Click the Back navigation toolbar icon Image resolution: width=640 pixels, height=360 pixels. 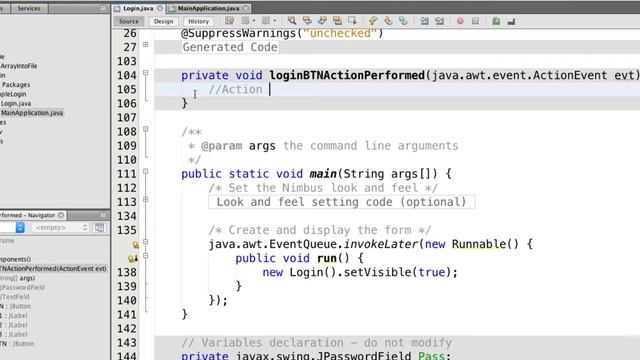pos(245,21)
